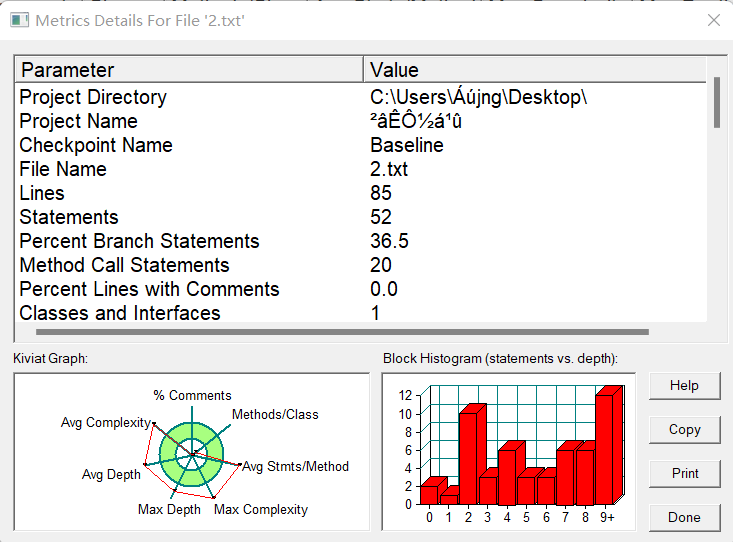Image resolution: width=733 pixels, height=542 pixels.
Task: Close the Metrics Details dialog
Action: (713, 20)
